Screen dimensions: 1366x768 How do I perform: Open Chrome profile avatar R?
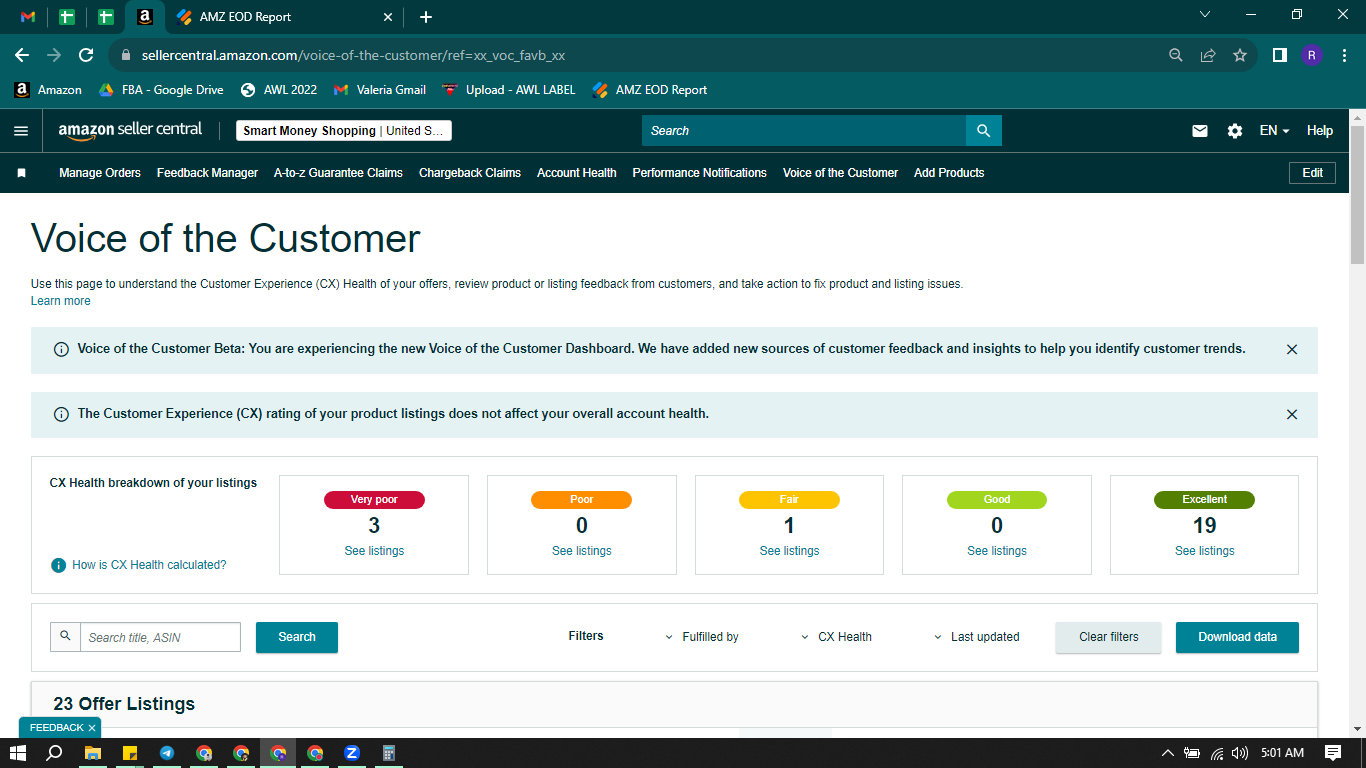point(1312,55)
